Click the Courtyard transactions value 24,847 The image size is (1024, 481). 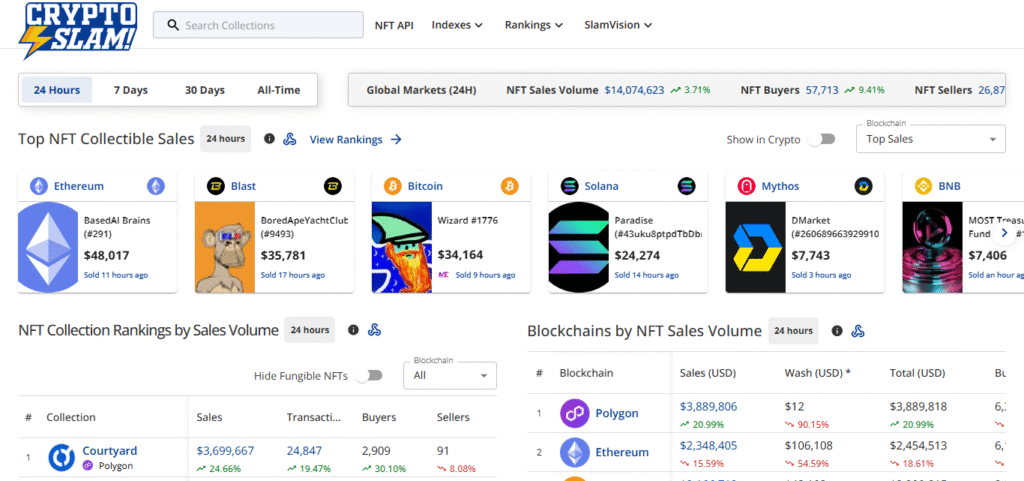point(304,450)
